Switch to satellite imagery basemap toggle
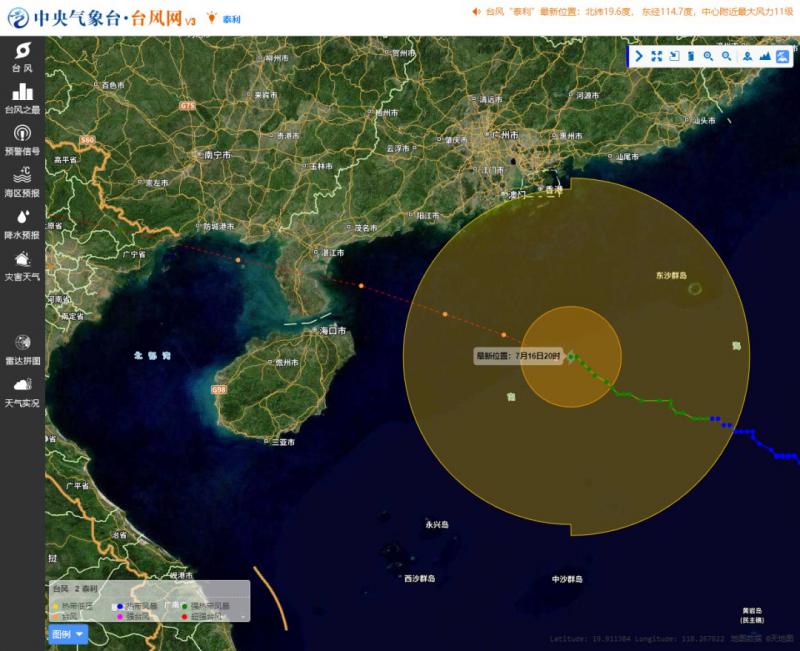Screen dimensions: 800x651 pyautogui.click(x=782, y=57)
